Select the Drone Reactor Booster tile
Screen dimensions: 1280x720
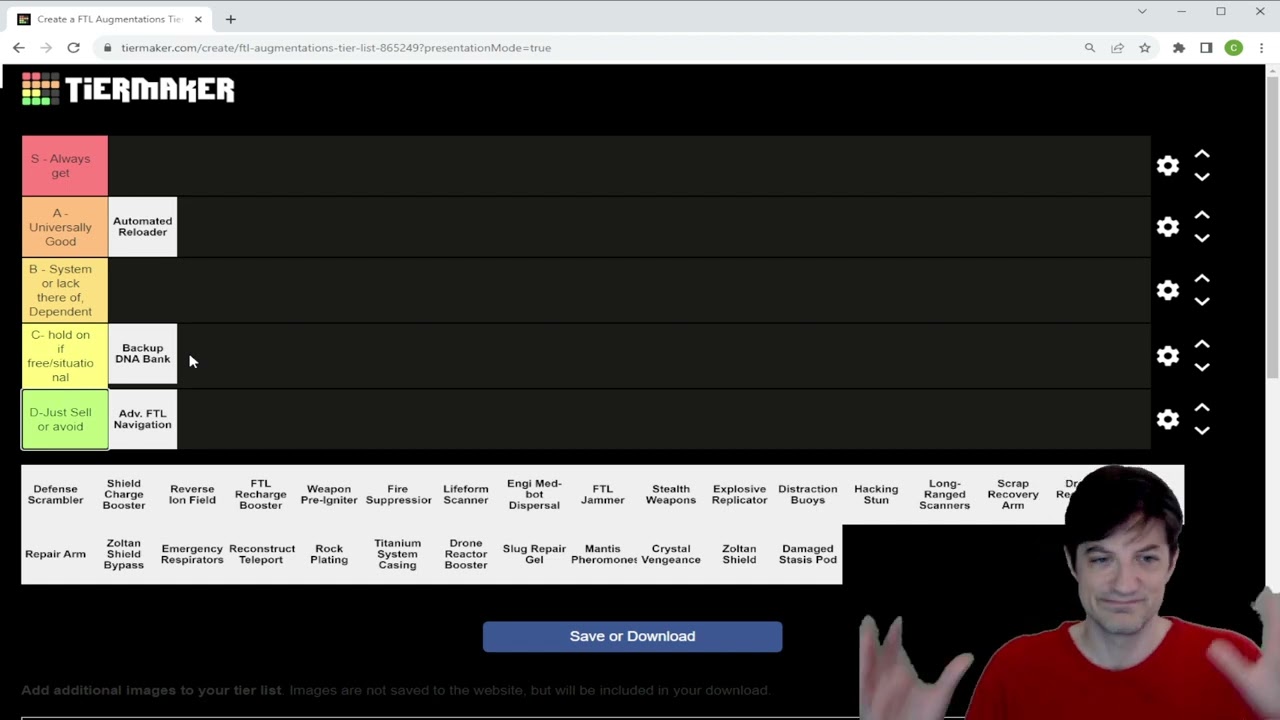click(466, 554)
